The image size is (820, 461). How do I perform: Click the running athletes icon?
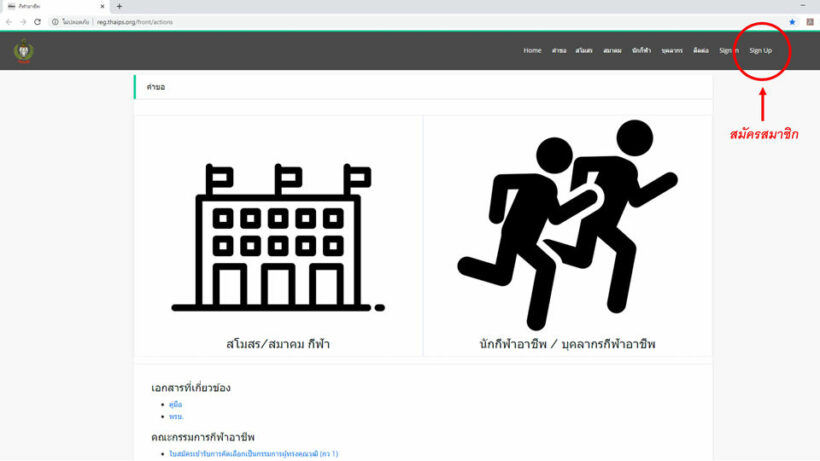(567, 225)
